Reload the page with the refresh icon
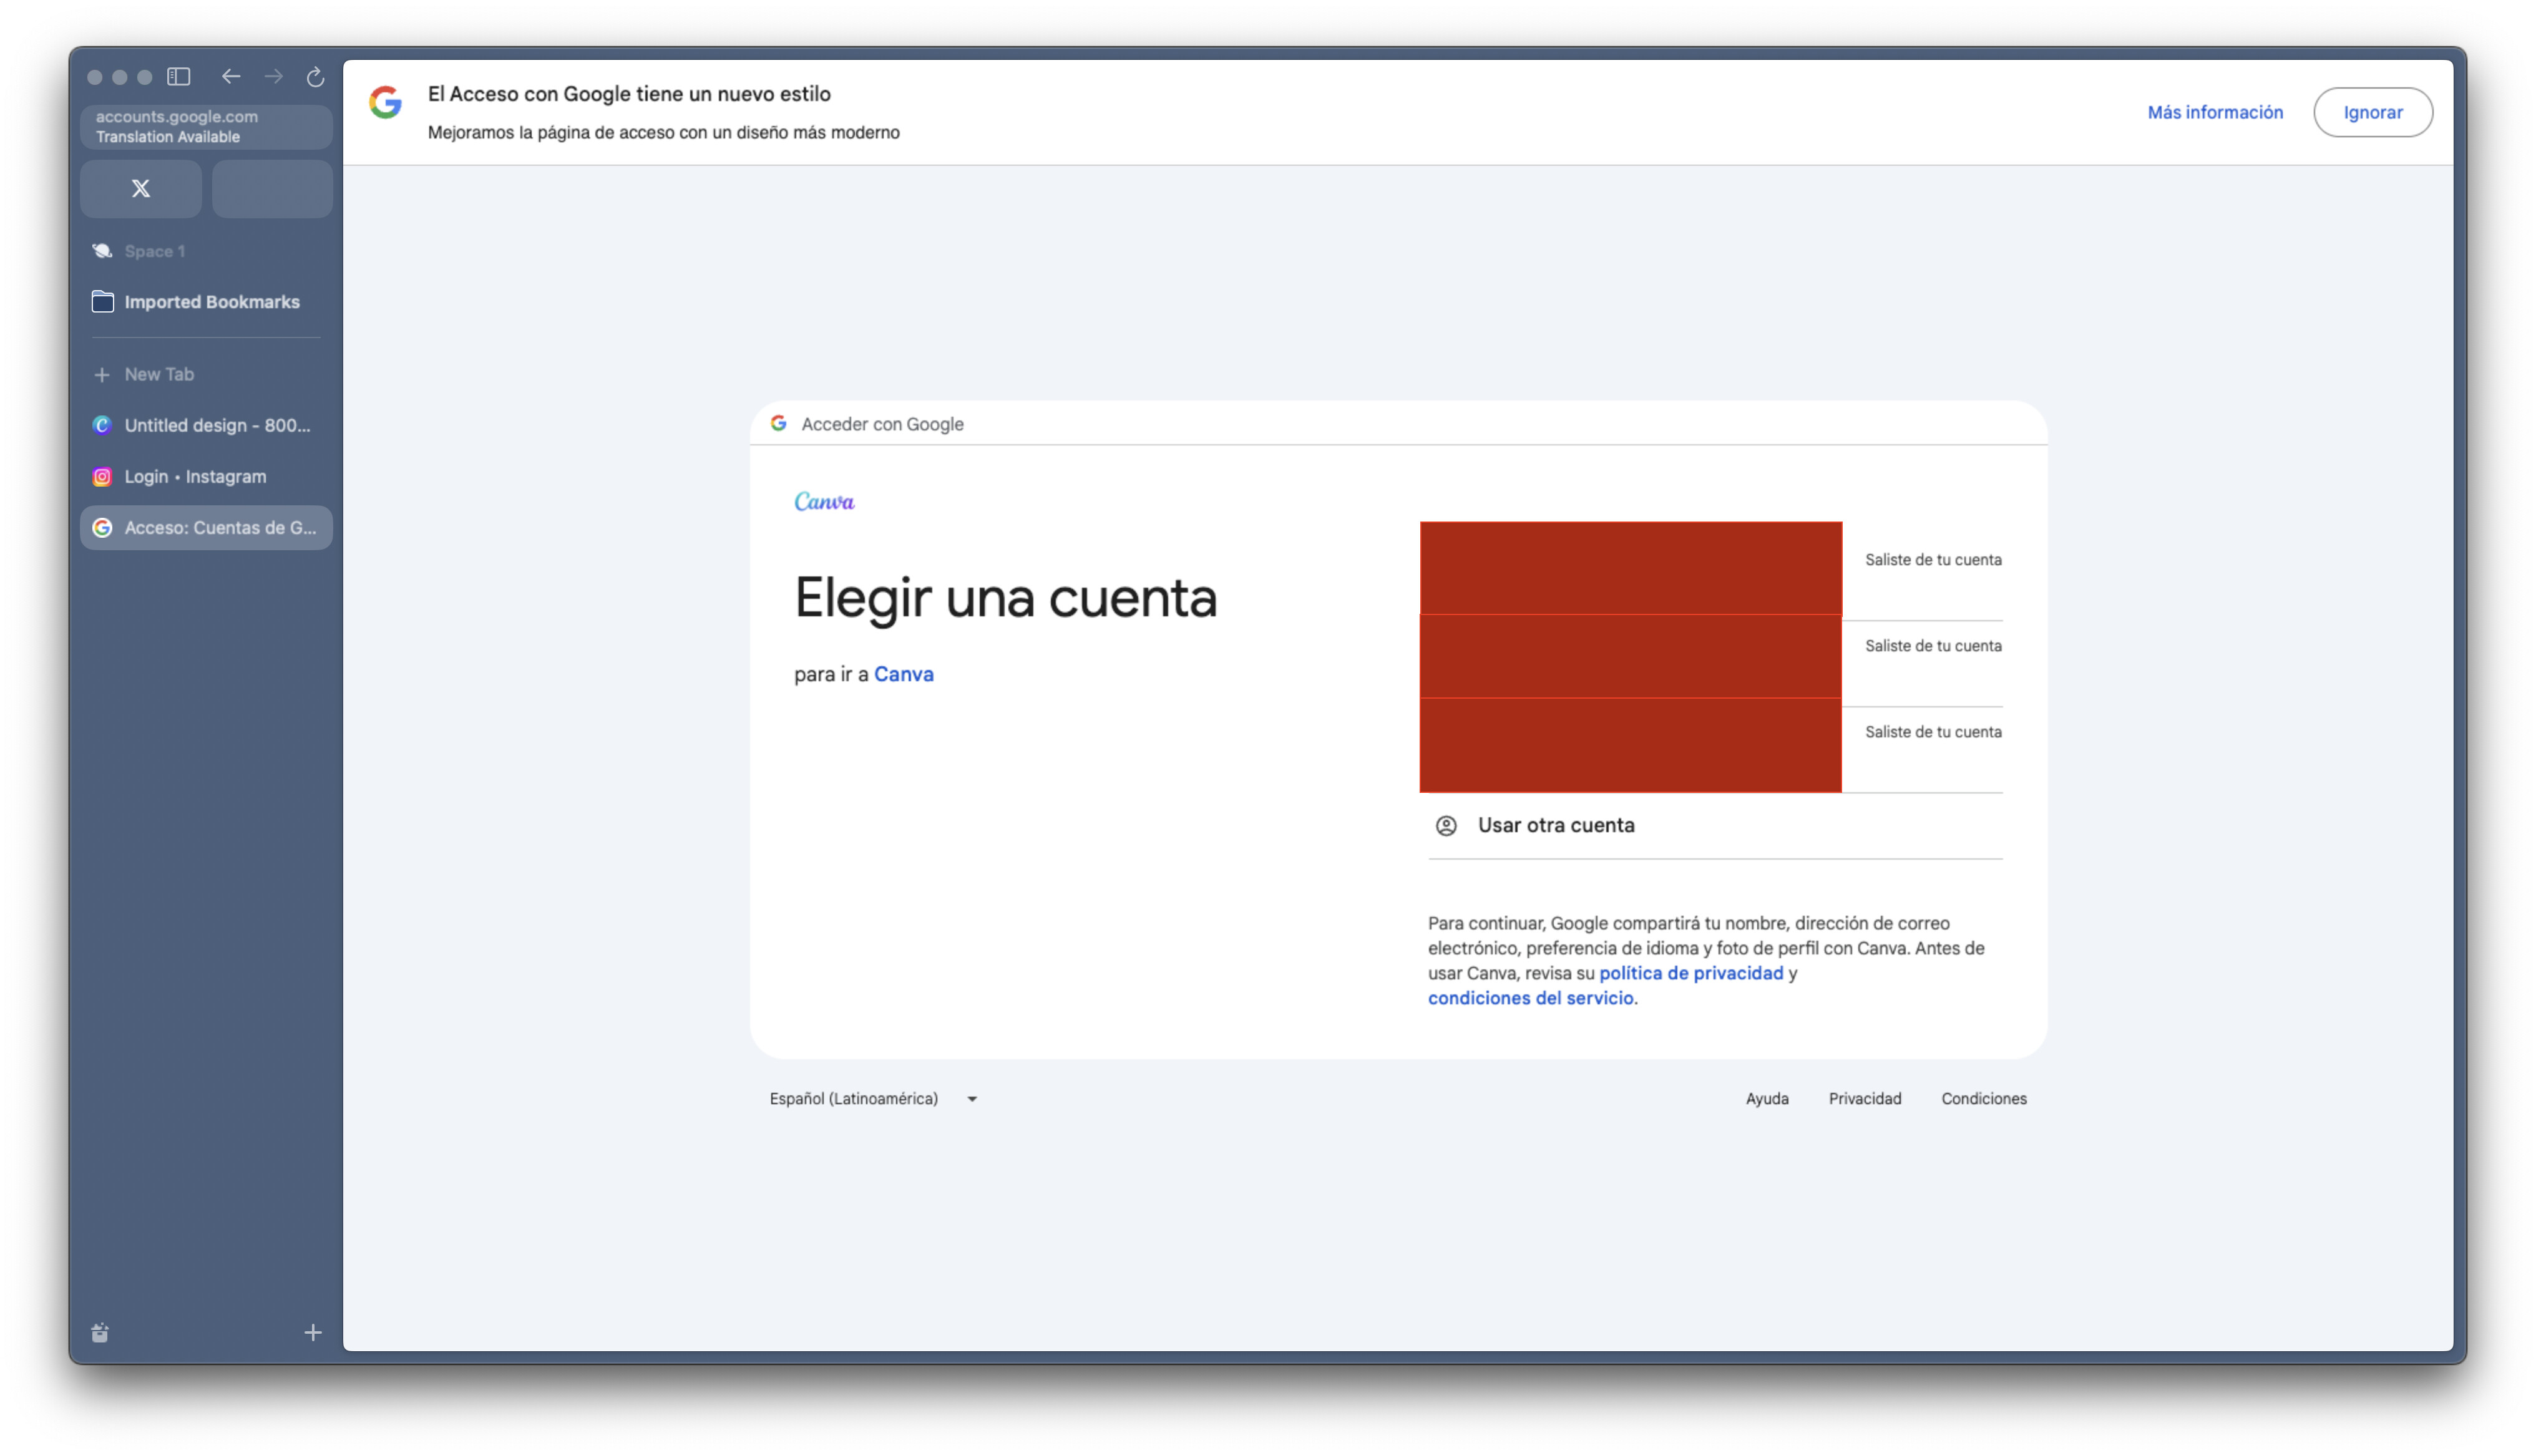 [315, 76]
